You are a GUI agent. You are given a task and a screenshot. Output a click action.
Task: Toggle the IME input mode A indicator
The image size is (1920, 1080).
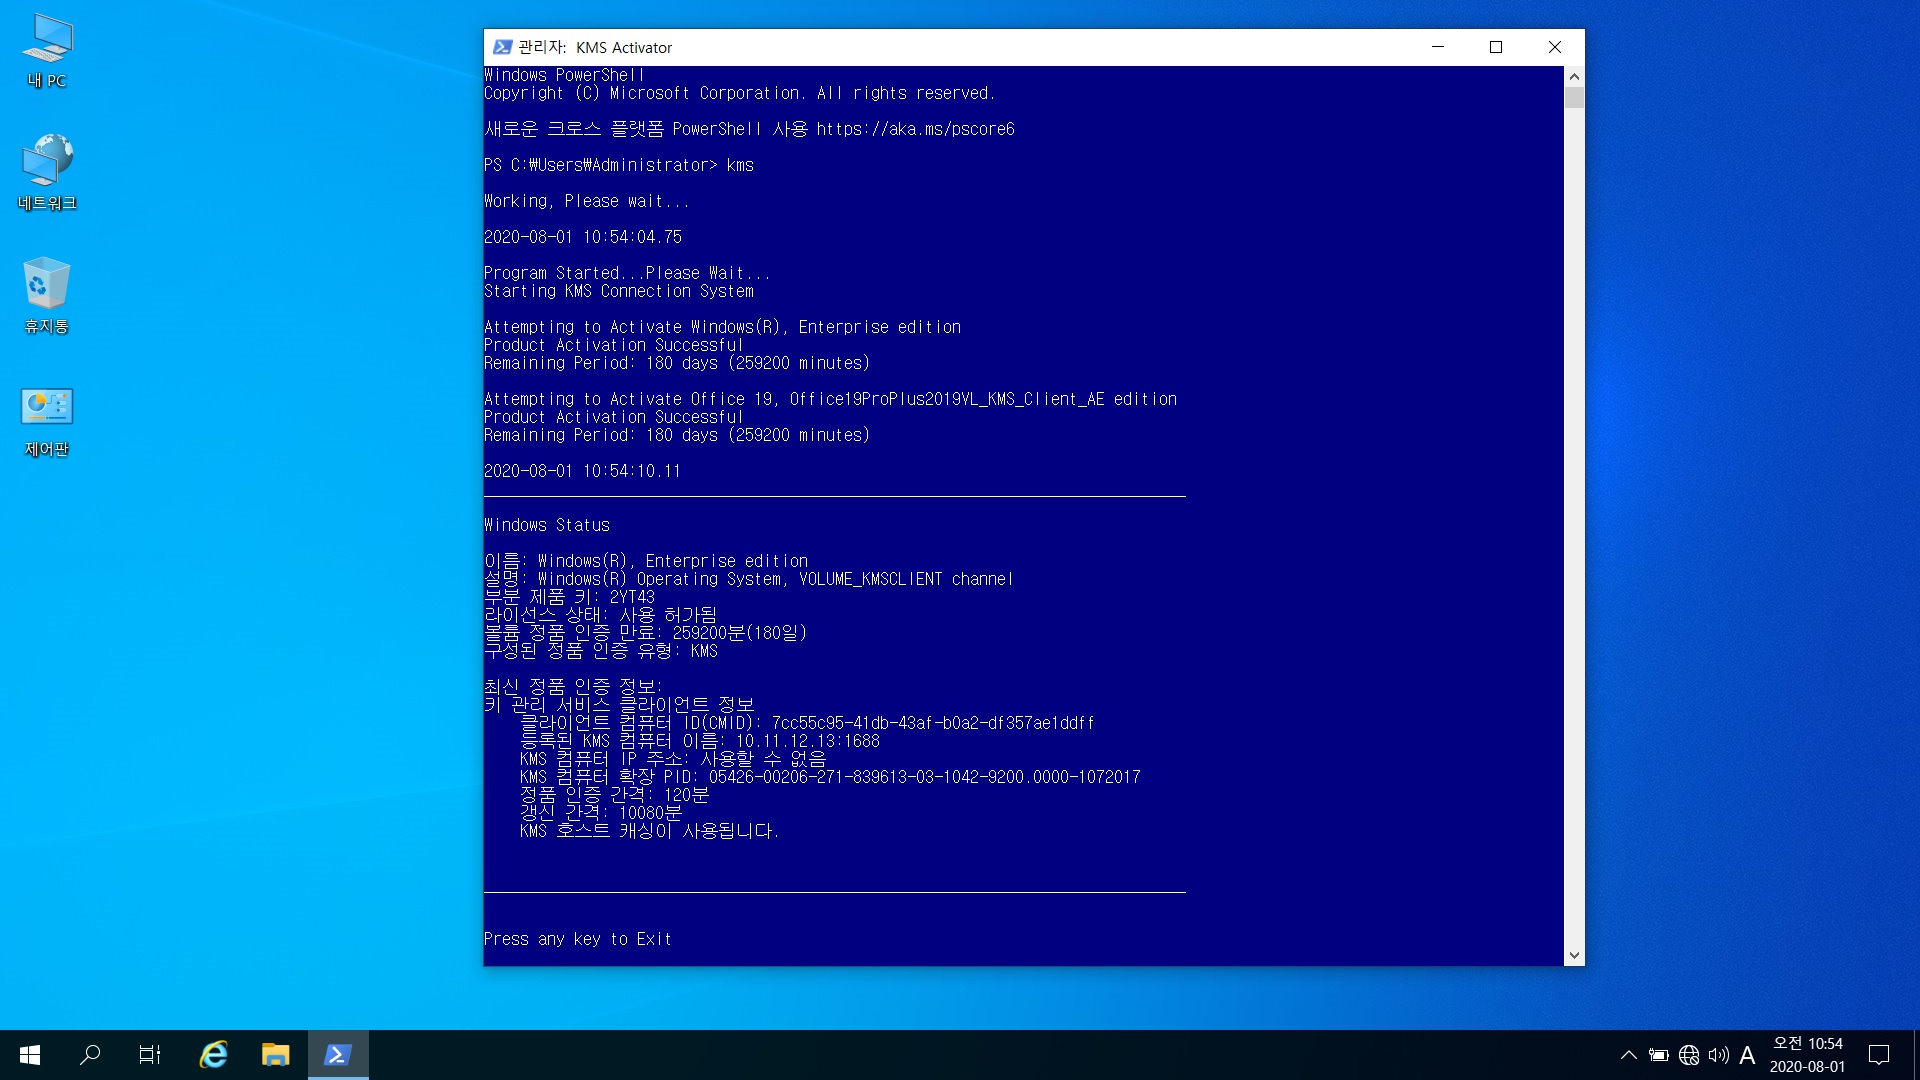(1747, 1055)
